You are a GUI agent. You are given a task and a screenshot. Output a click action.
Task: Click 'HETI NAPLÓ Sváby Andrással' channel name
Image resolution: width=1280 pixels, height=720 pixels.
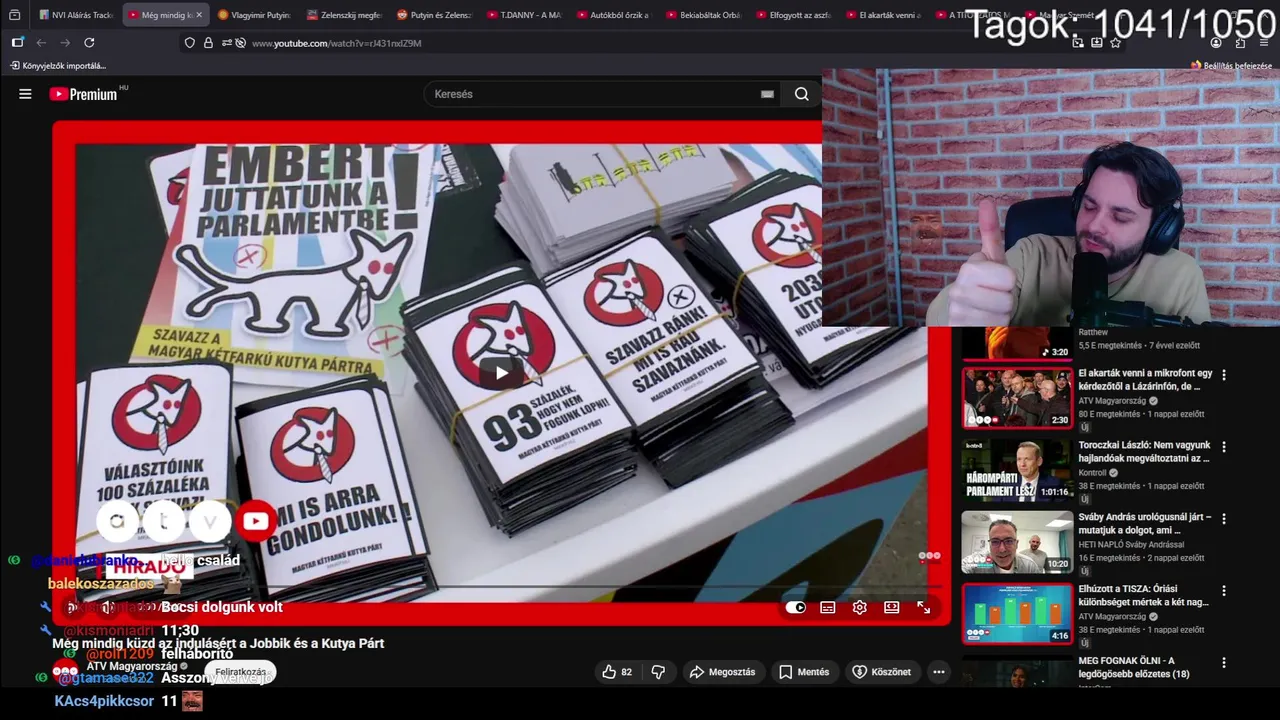click(1130, 545)
